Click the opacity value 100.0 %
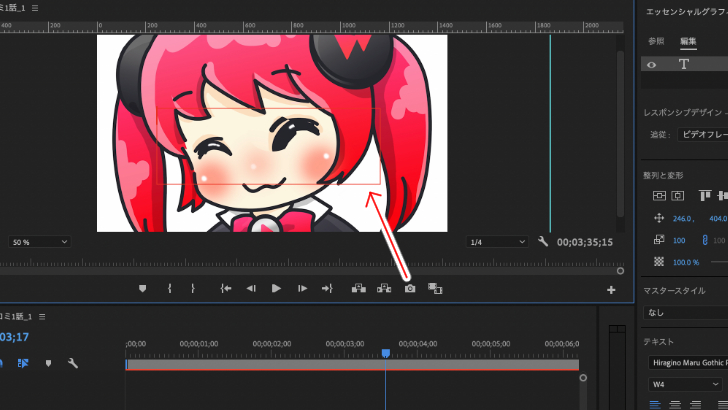This screenshot has width=728, height=410. point(686,262)
